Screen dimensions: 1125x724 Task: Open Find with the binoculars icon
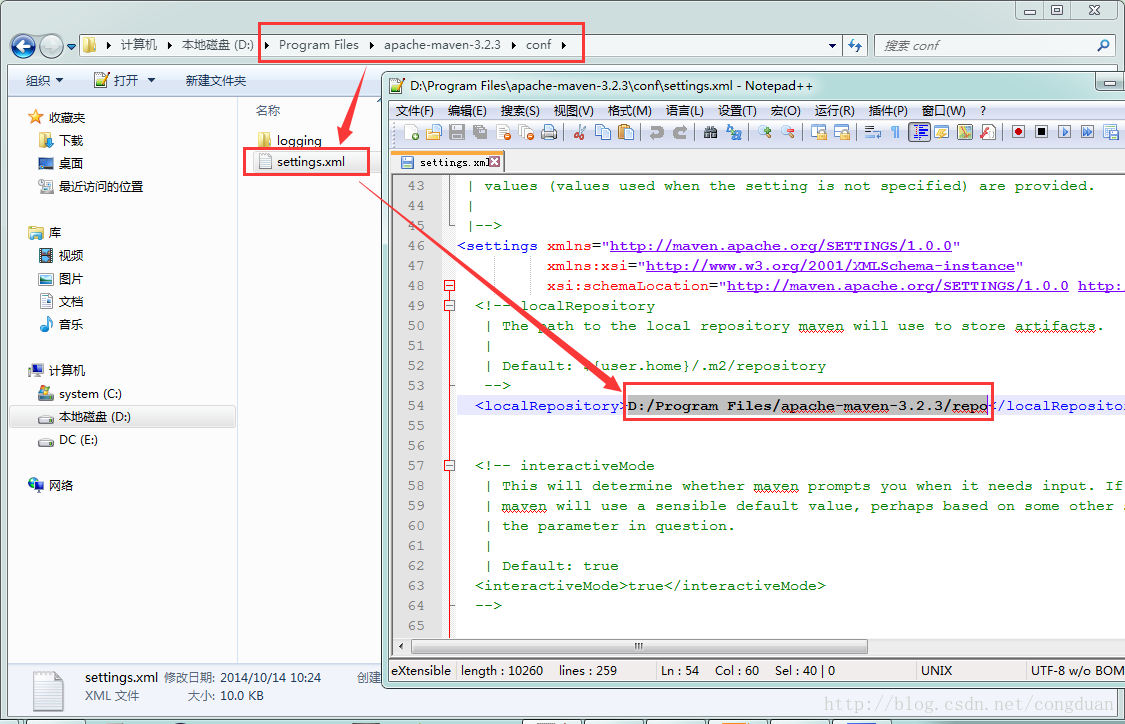[710, 132]
